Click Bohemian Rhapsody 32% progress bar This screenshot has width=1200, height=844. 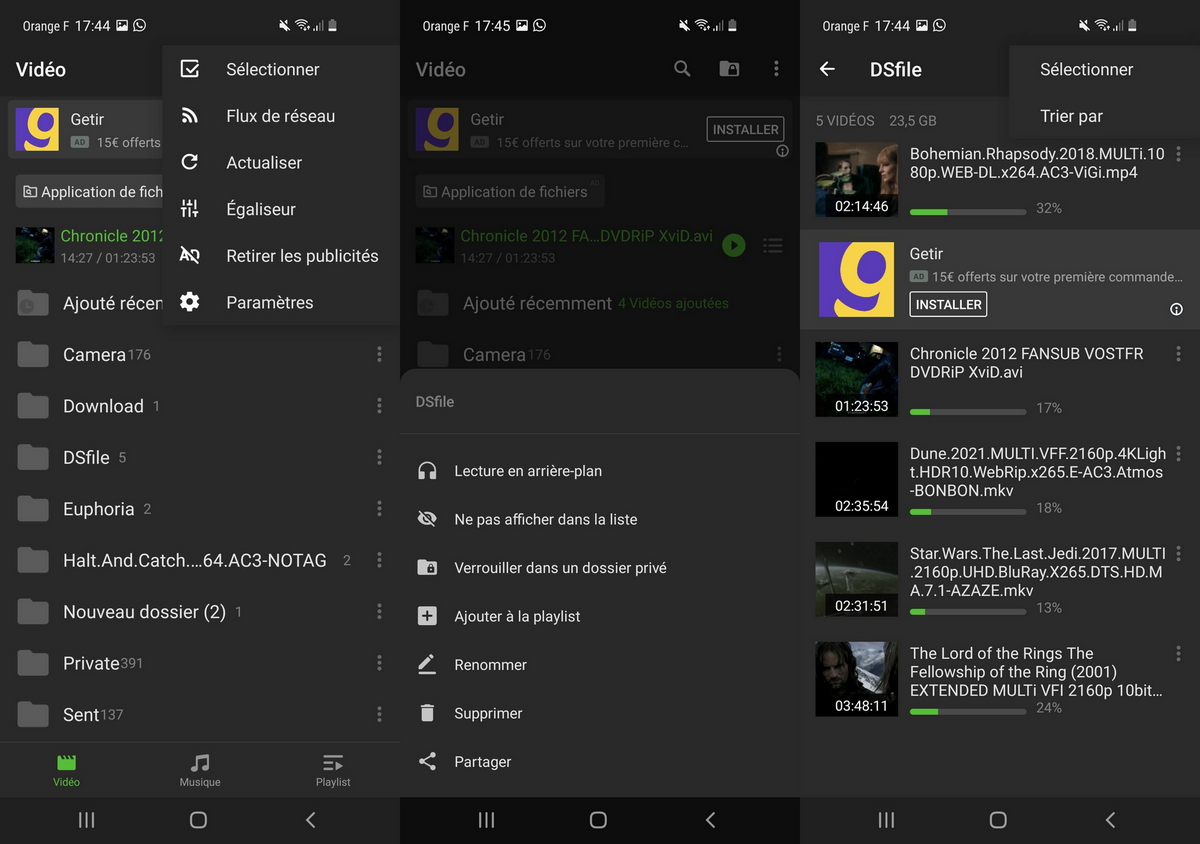[968, 212]
